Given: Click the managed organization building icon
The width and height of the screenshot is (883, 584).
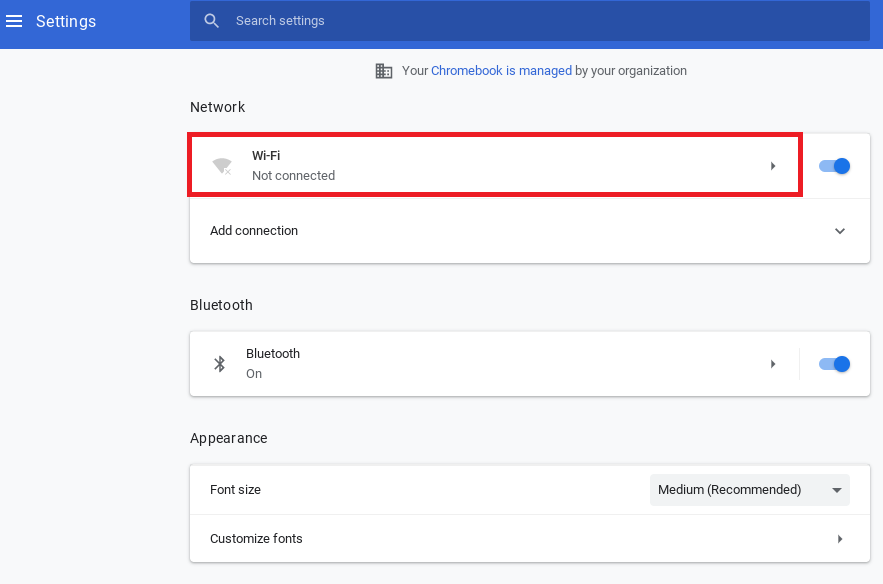Looking at the screenshot, I should 383,71.
